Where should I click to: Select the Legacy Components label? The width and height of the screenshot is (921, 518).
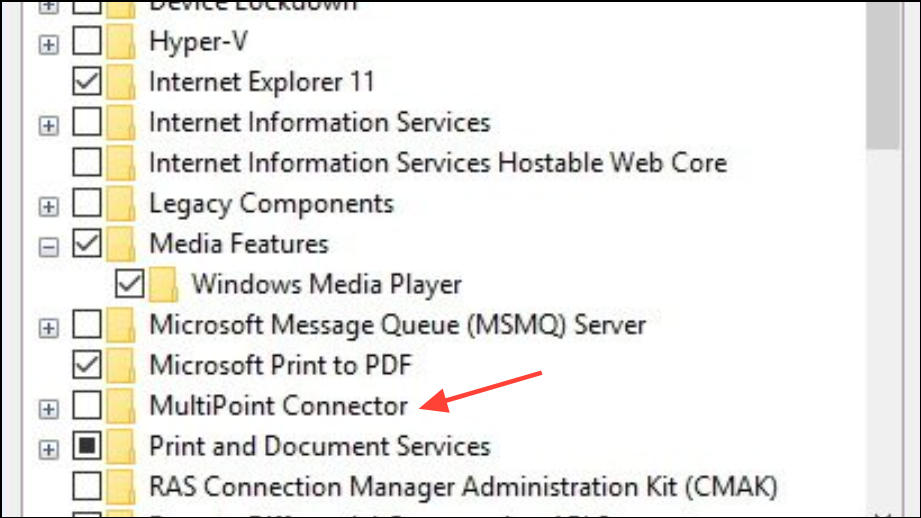coord(271,204)
